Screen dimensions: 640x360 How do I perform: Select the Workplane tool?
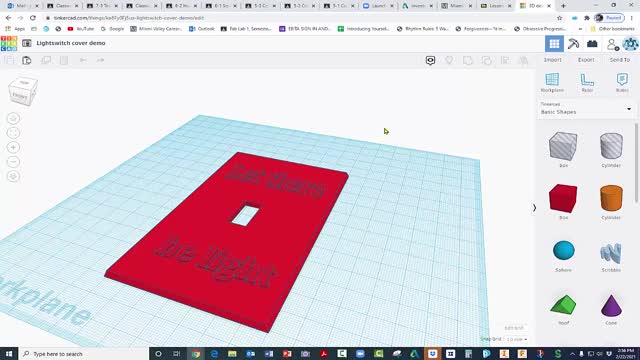pyautogui.click(x=552, y=82)
